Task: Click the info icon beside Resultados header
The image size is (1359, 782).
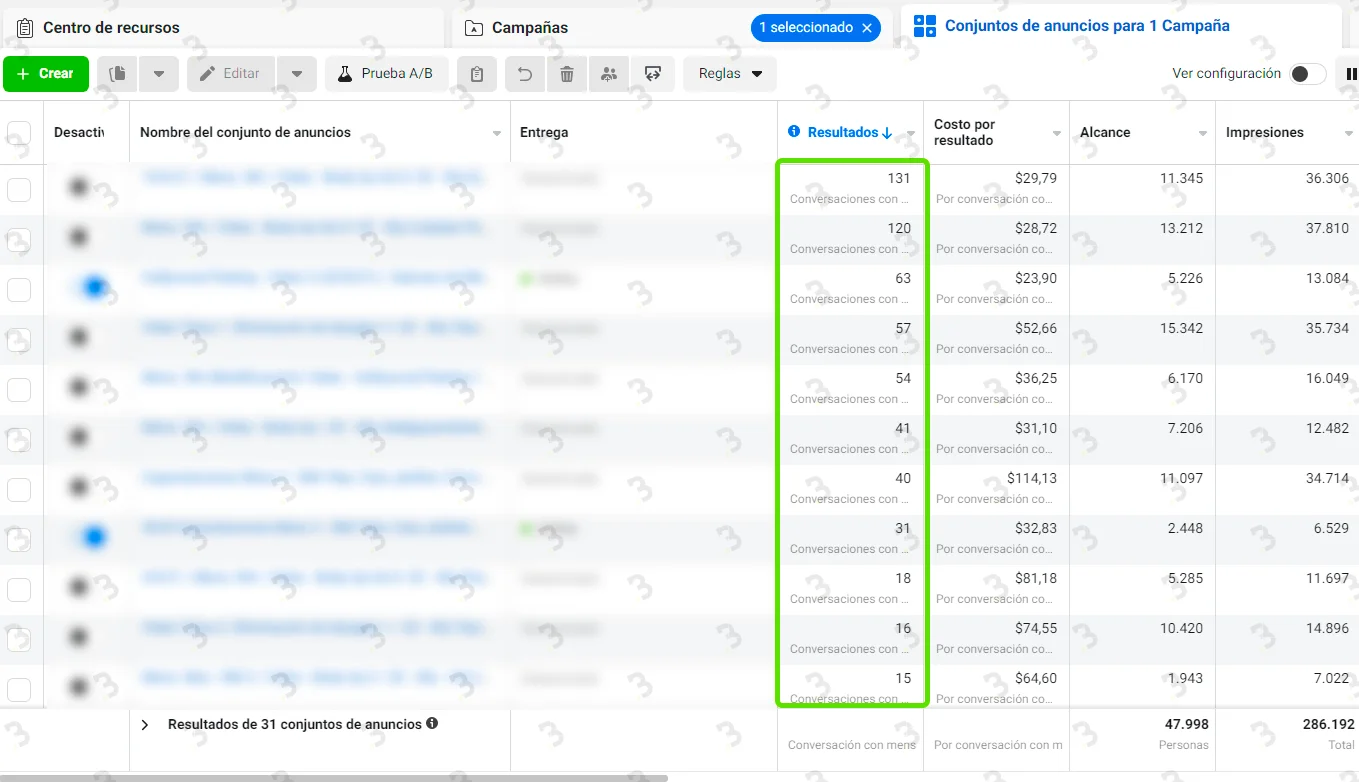Action: (794, 132)
